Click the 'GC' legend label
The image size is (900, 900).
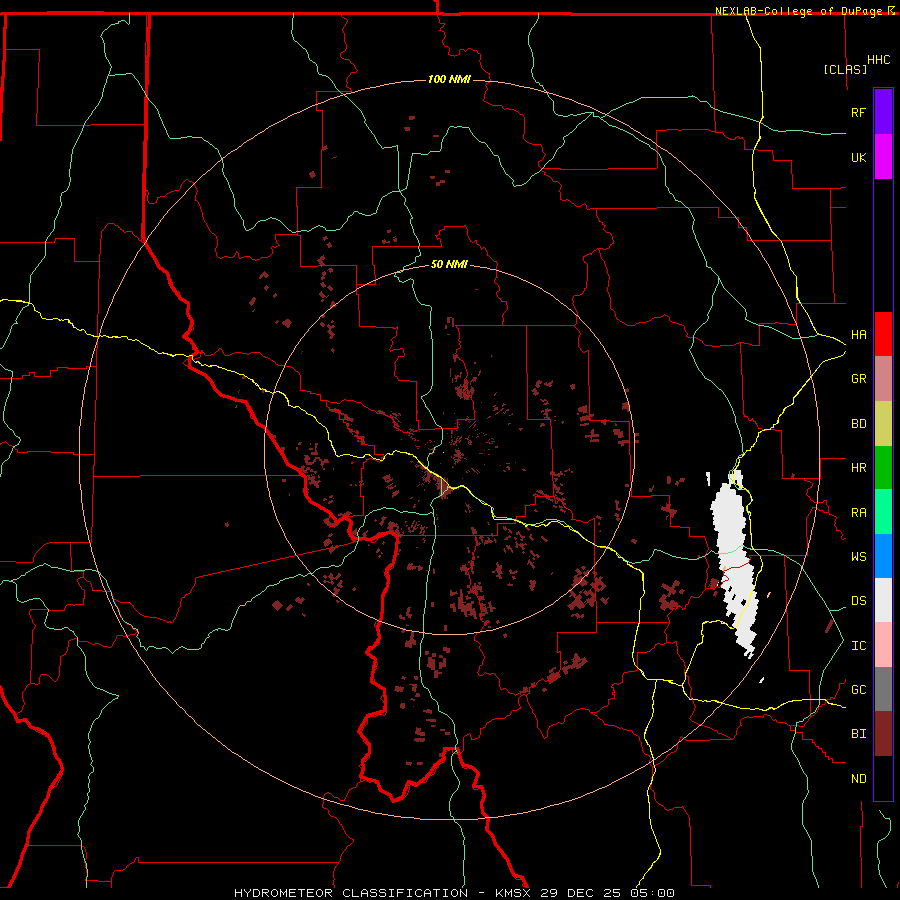858,690
